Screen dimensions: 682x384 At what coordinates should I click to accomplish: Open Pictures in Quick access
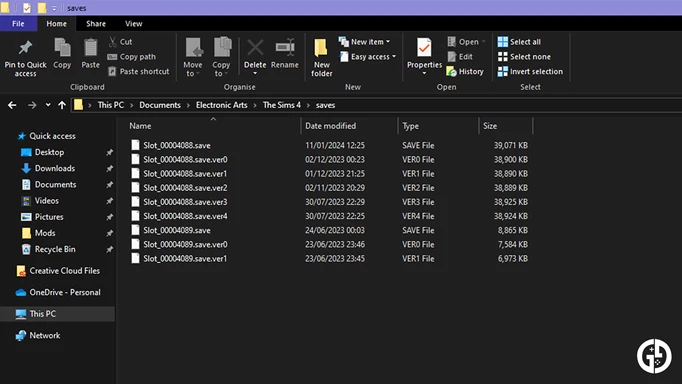click(43, 217)
